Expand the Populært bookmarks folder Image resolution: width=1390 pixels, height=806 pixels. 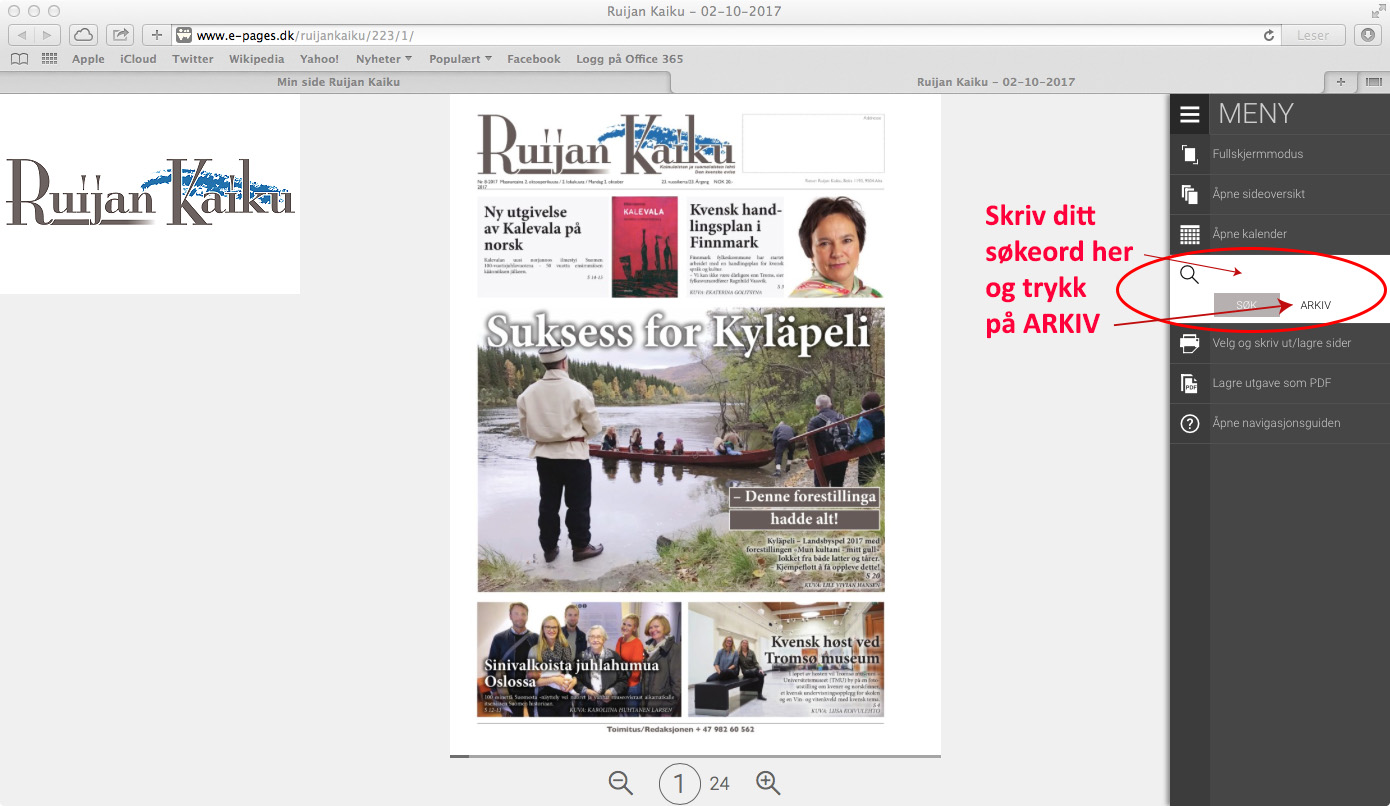(460, 59)
